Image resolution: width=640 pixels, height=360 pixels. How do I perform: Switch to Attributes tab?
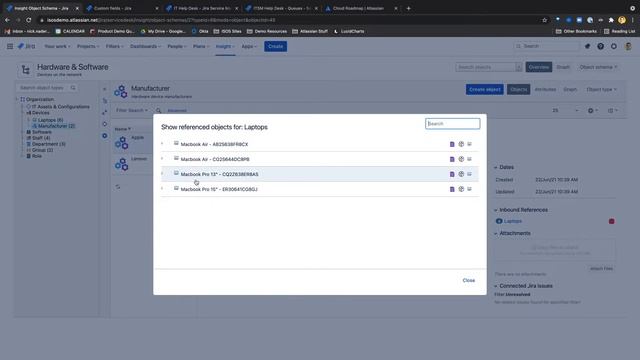click(545, 89)
